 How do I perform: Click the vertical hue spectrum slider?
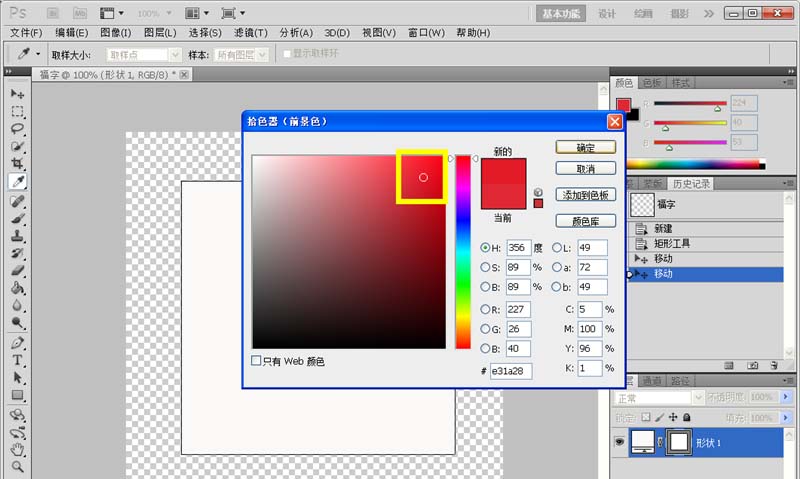[463, 252]
